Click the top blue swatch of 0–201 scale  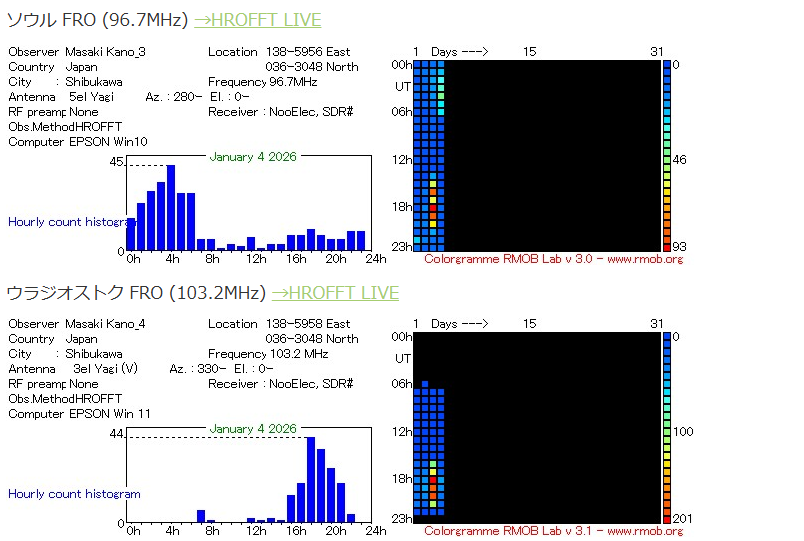667,337
